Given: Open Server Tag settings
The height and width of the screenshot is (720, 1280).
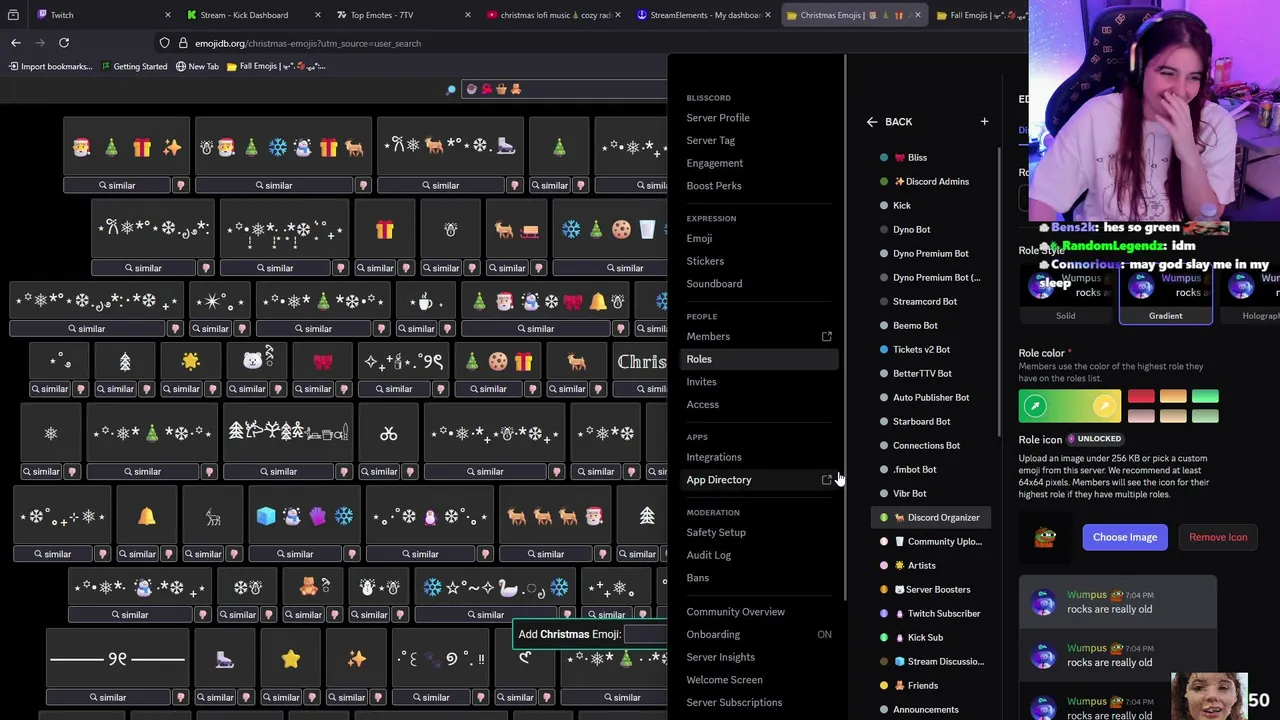Looking at the screenshot, I should 711,140.
